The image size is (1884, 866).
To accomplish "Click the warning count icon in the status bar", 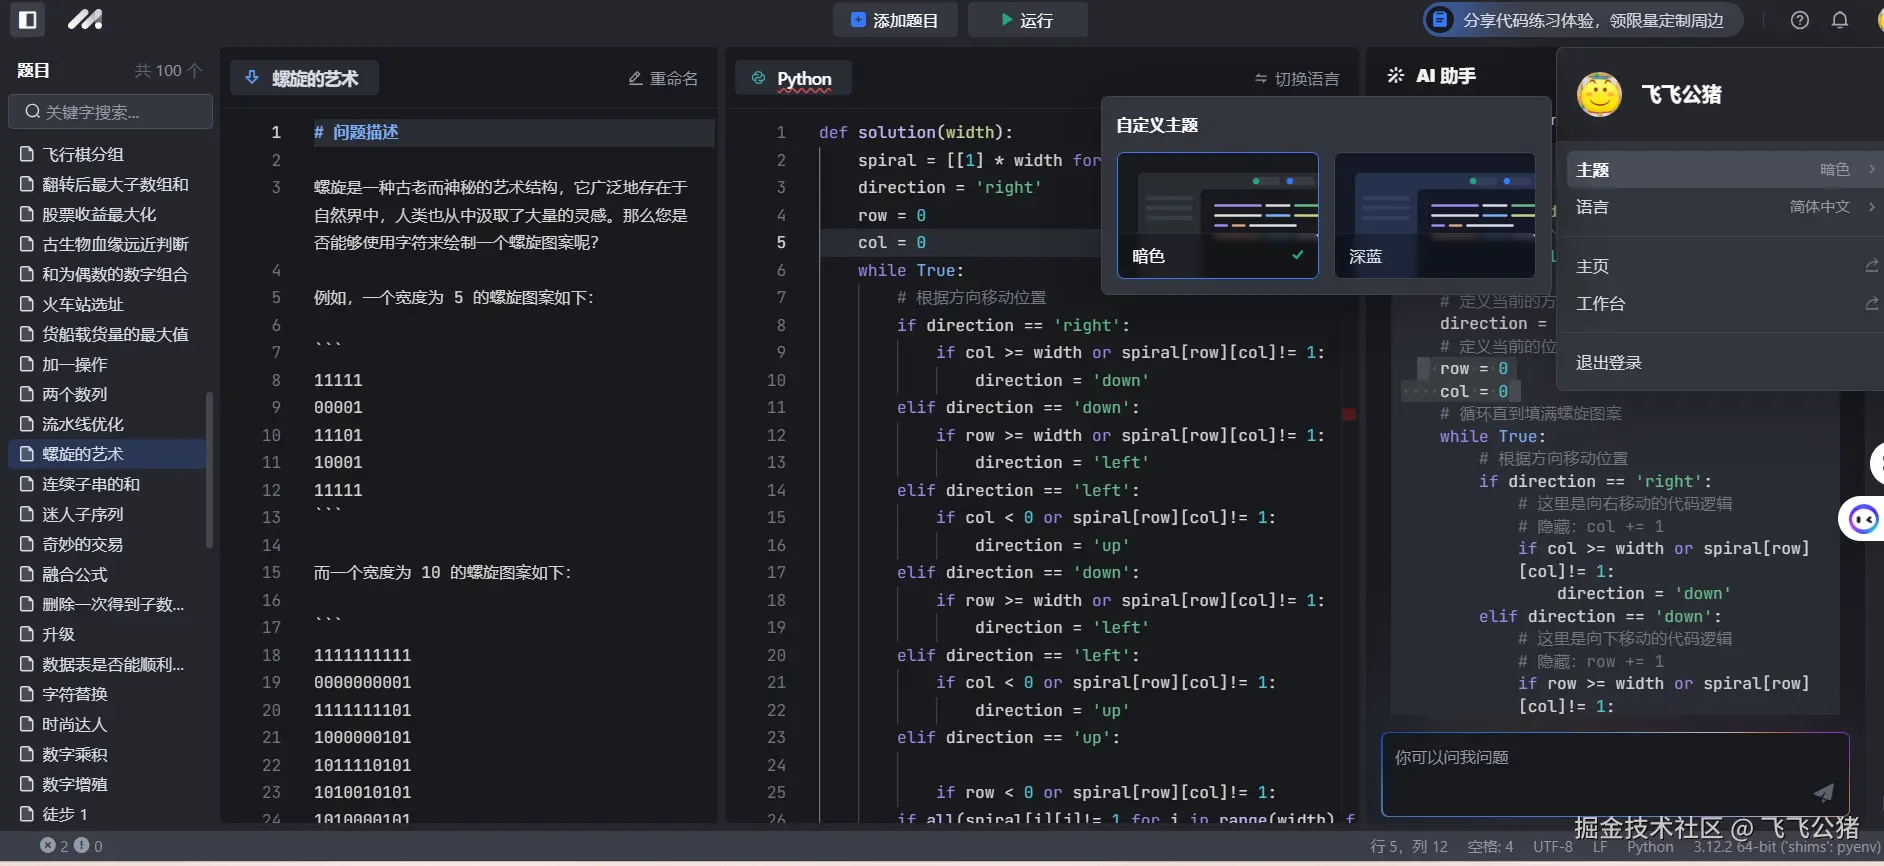I will coord(82,845).
